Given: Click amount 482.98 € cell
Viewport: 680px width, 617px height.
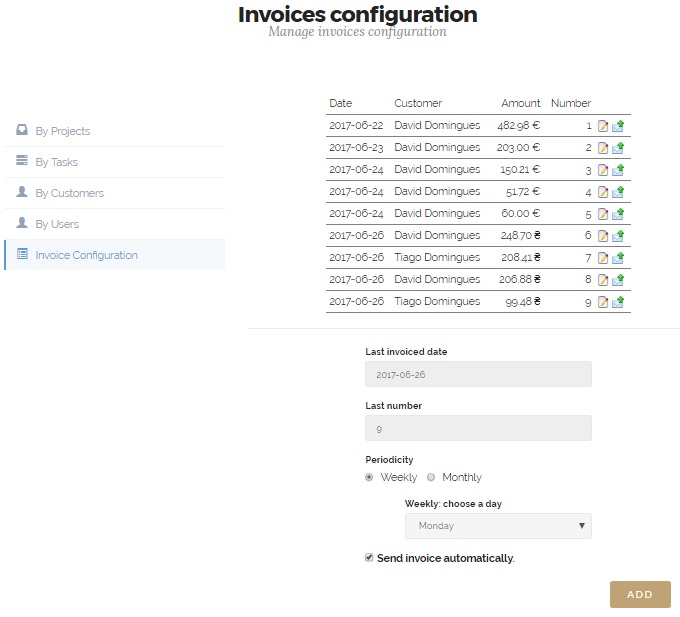Looking at the screenshot, I should [x=519, y=126].
